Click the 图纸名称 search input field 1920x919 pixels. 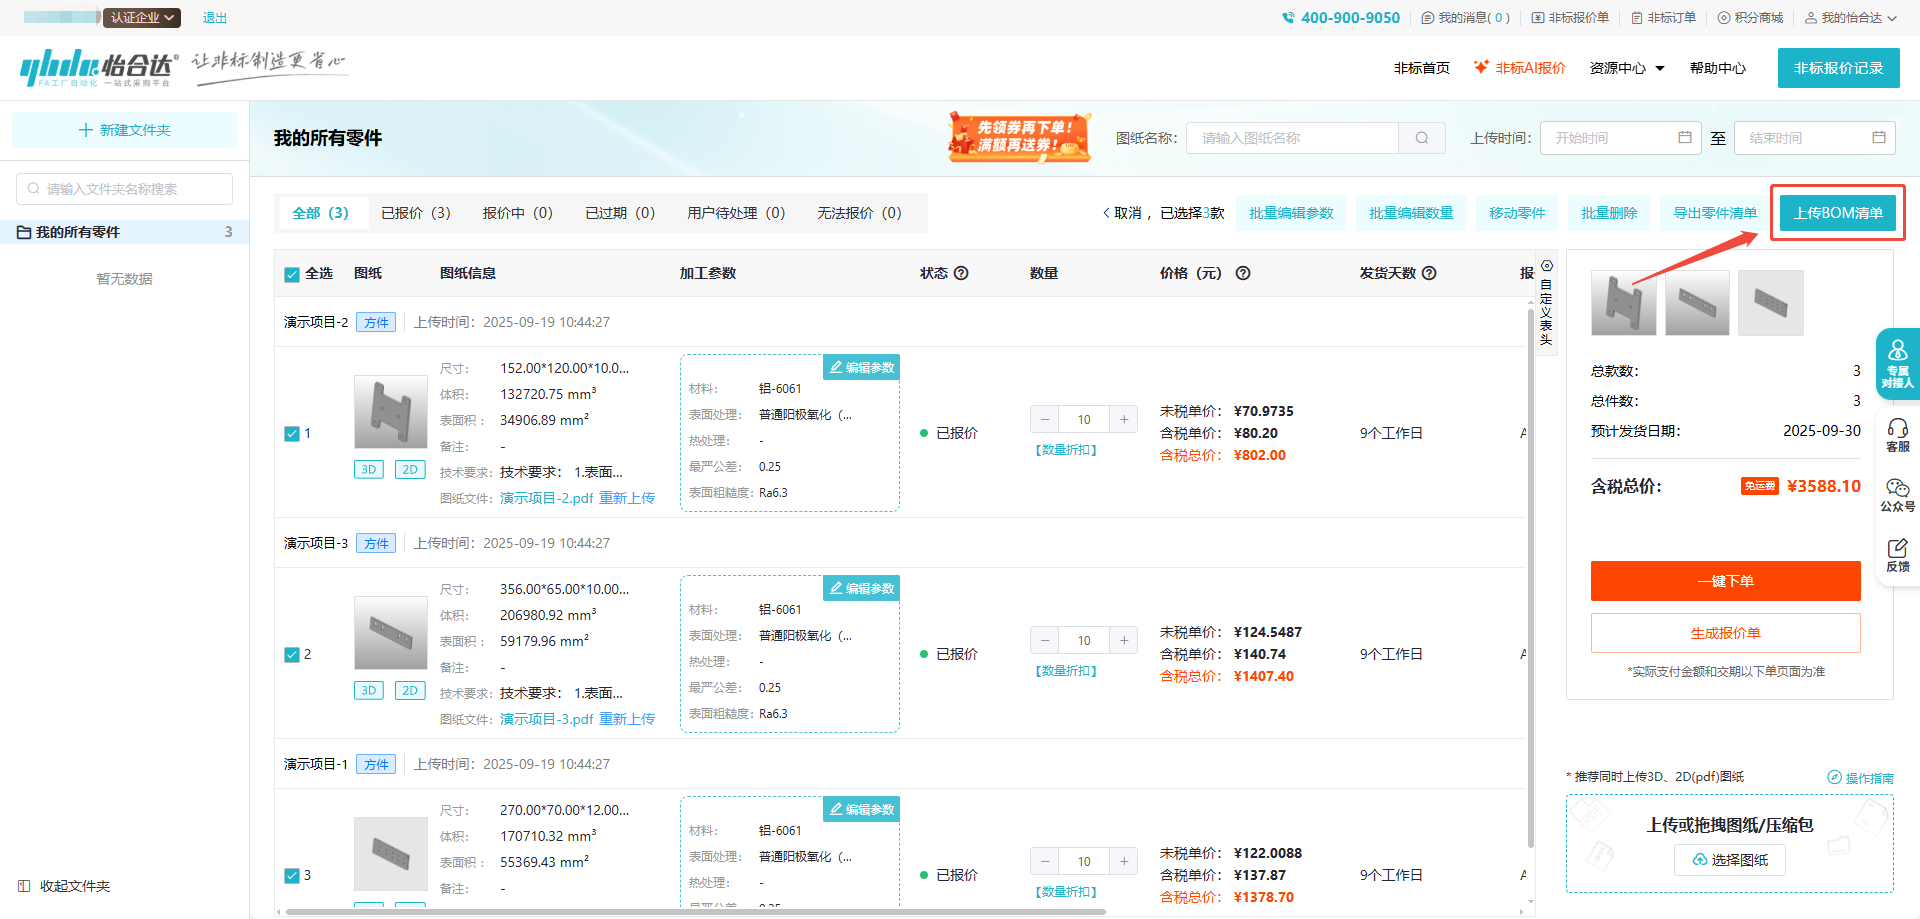click(x=1292, y=138)
